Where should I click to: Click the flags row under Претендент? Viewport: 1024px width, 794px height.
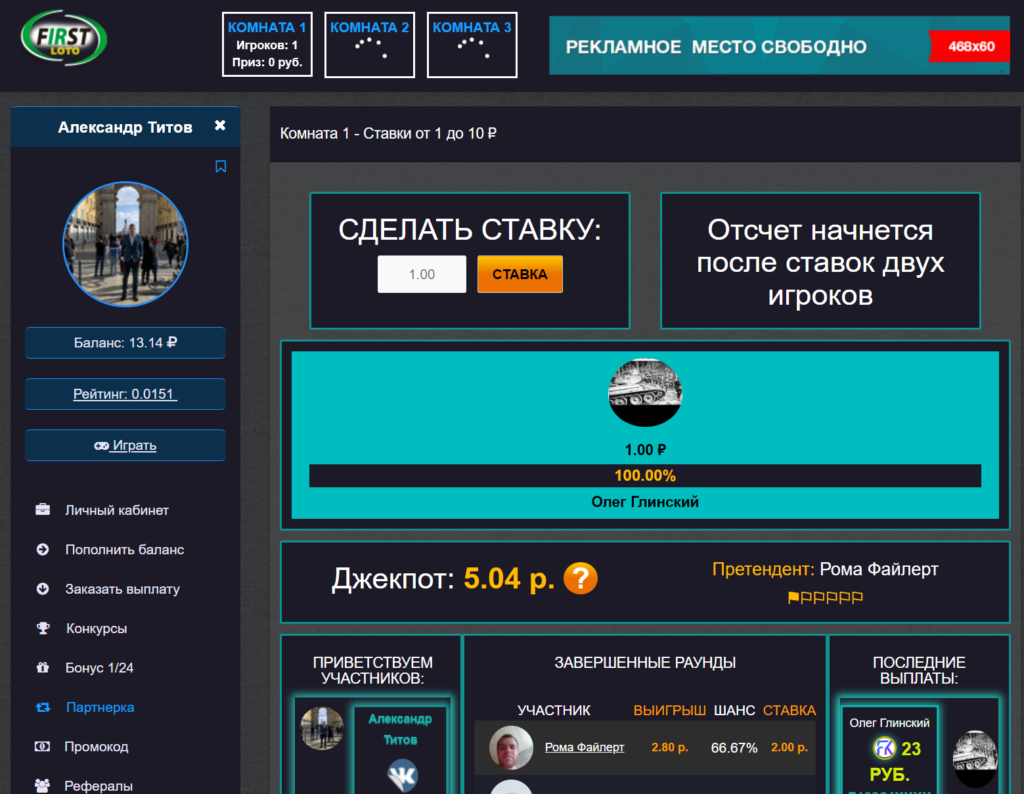(825, 597)
